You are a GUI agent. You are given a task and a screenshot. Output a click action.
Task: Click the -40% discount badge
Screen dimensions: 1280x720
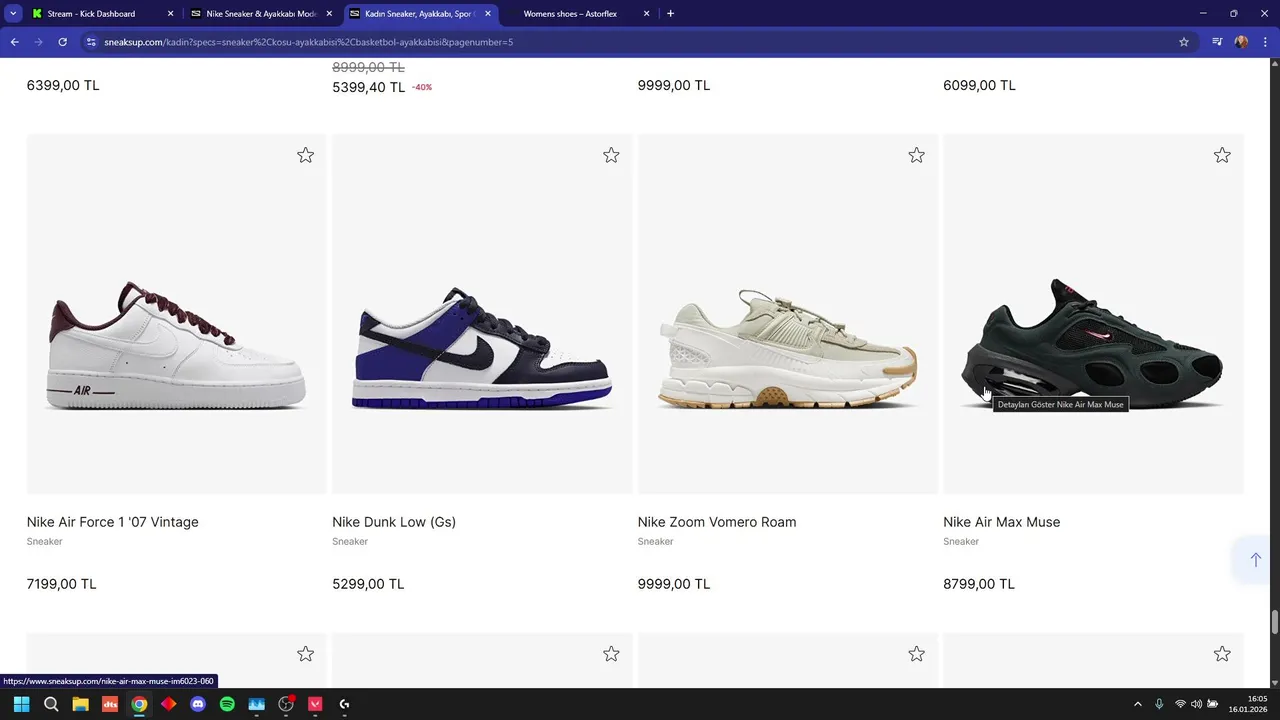coord(422,87)
